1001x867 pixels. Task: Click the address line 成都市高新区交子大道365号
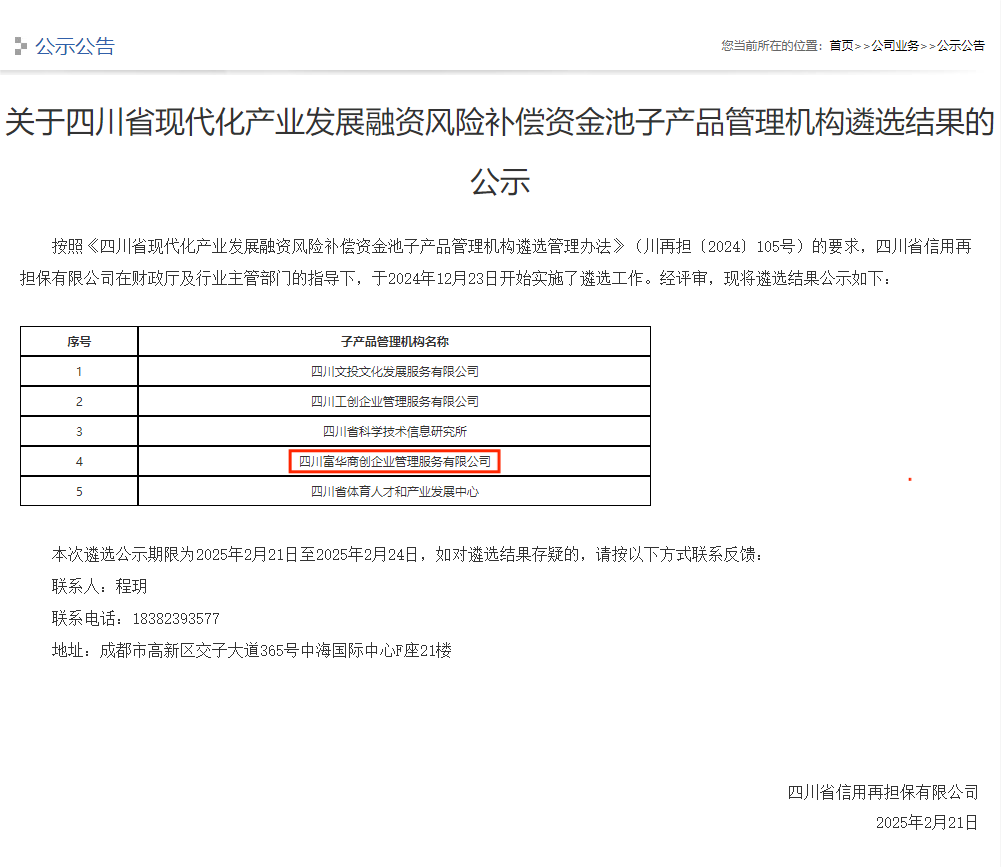(252, 651)
